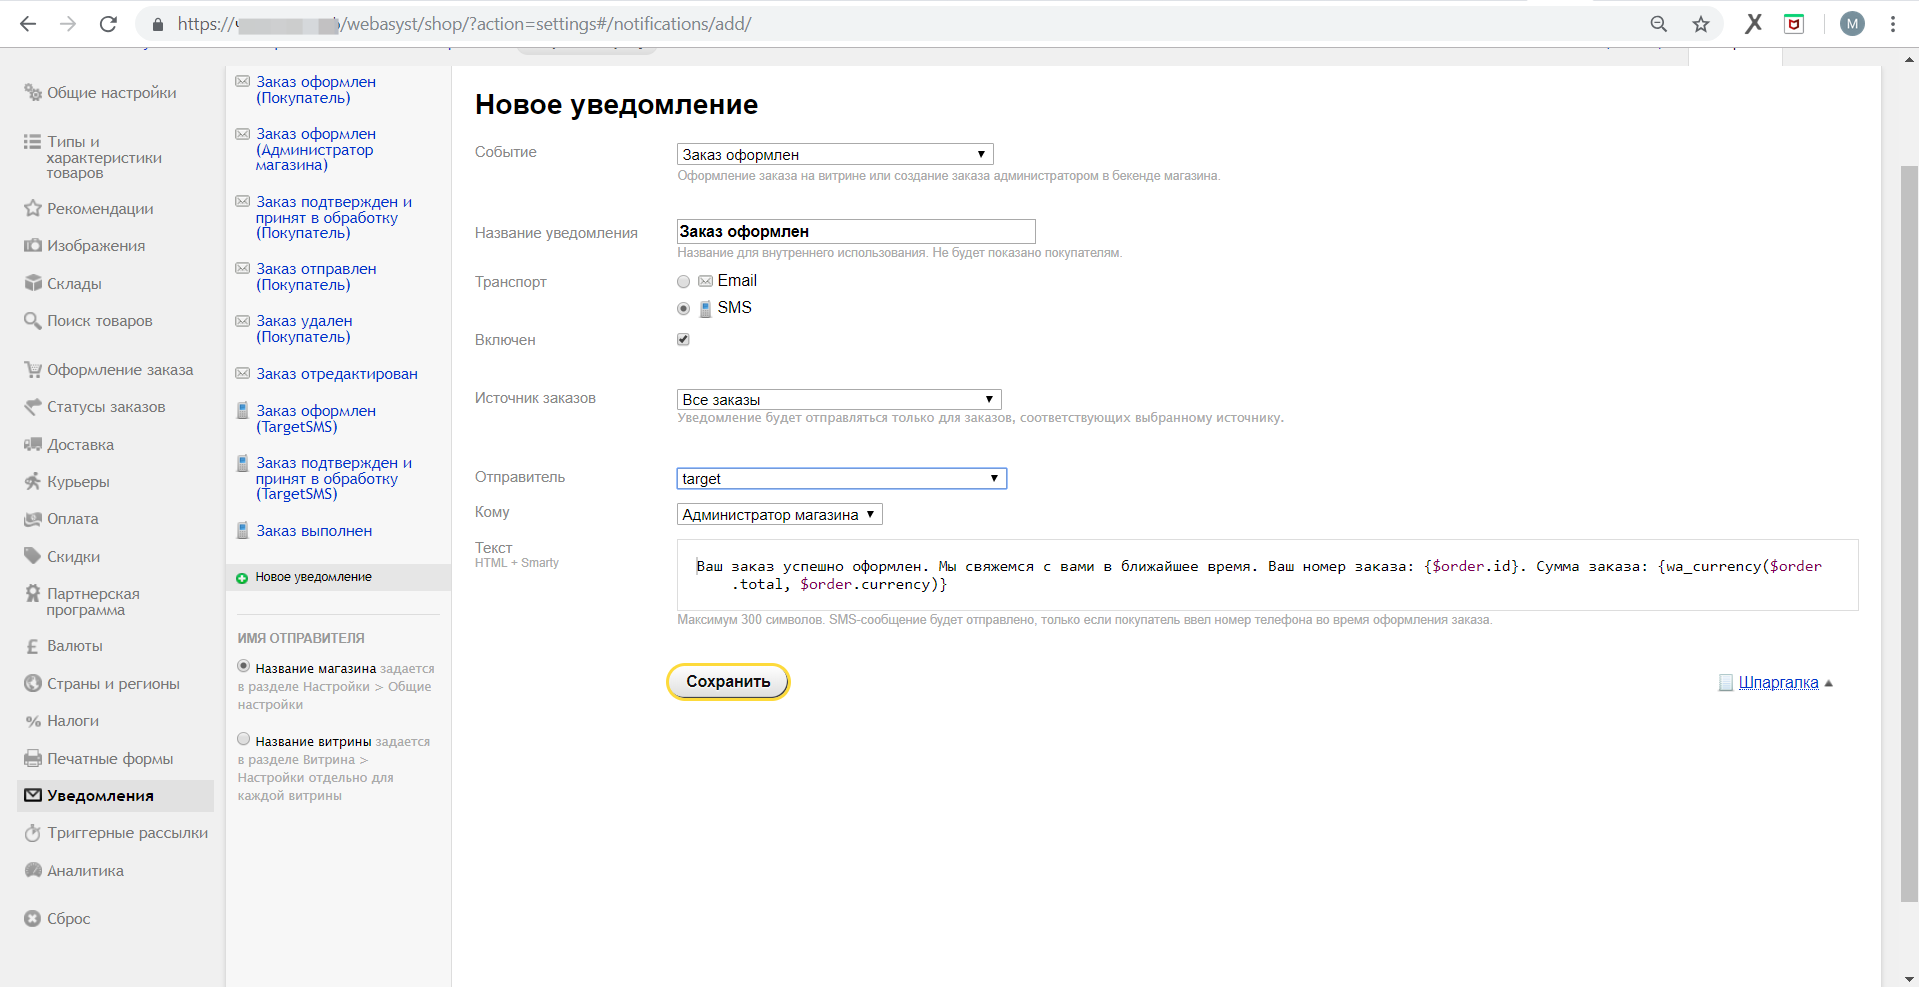Open the Отправитель target dropdown
Image resolution: width=1919 pixels, height=987 pixels.
(842, 479)
